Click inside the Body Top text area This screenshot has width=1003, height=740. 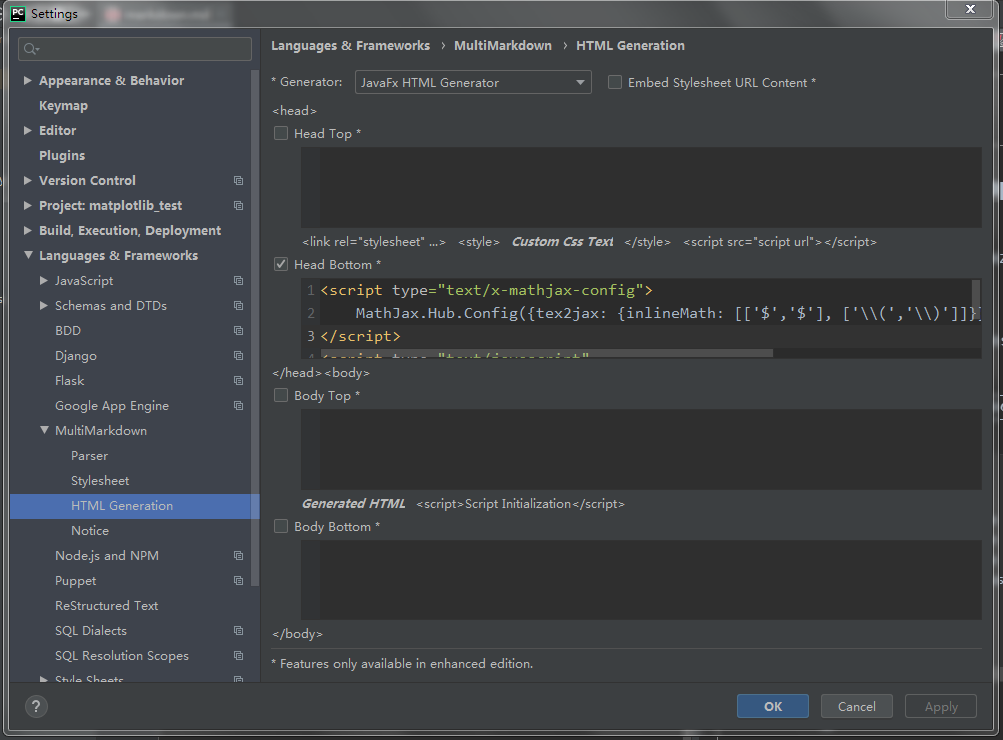tap(641, 449)
